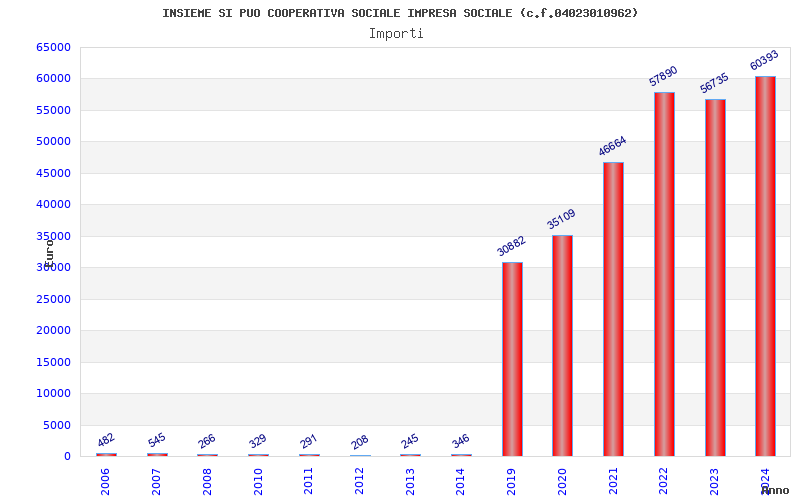Click the chart title INSIEME SI PUO COOPERATIVA
800x500 pixels.
click(x=400, y=13)
